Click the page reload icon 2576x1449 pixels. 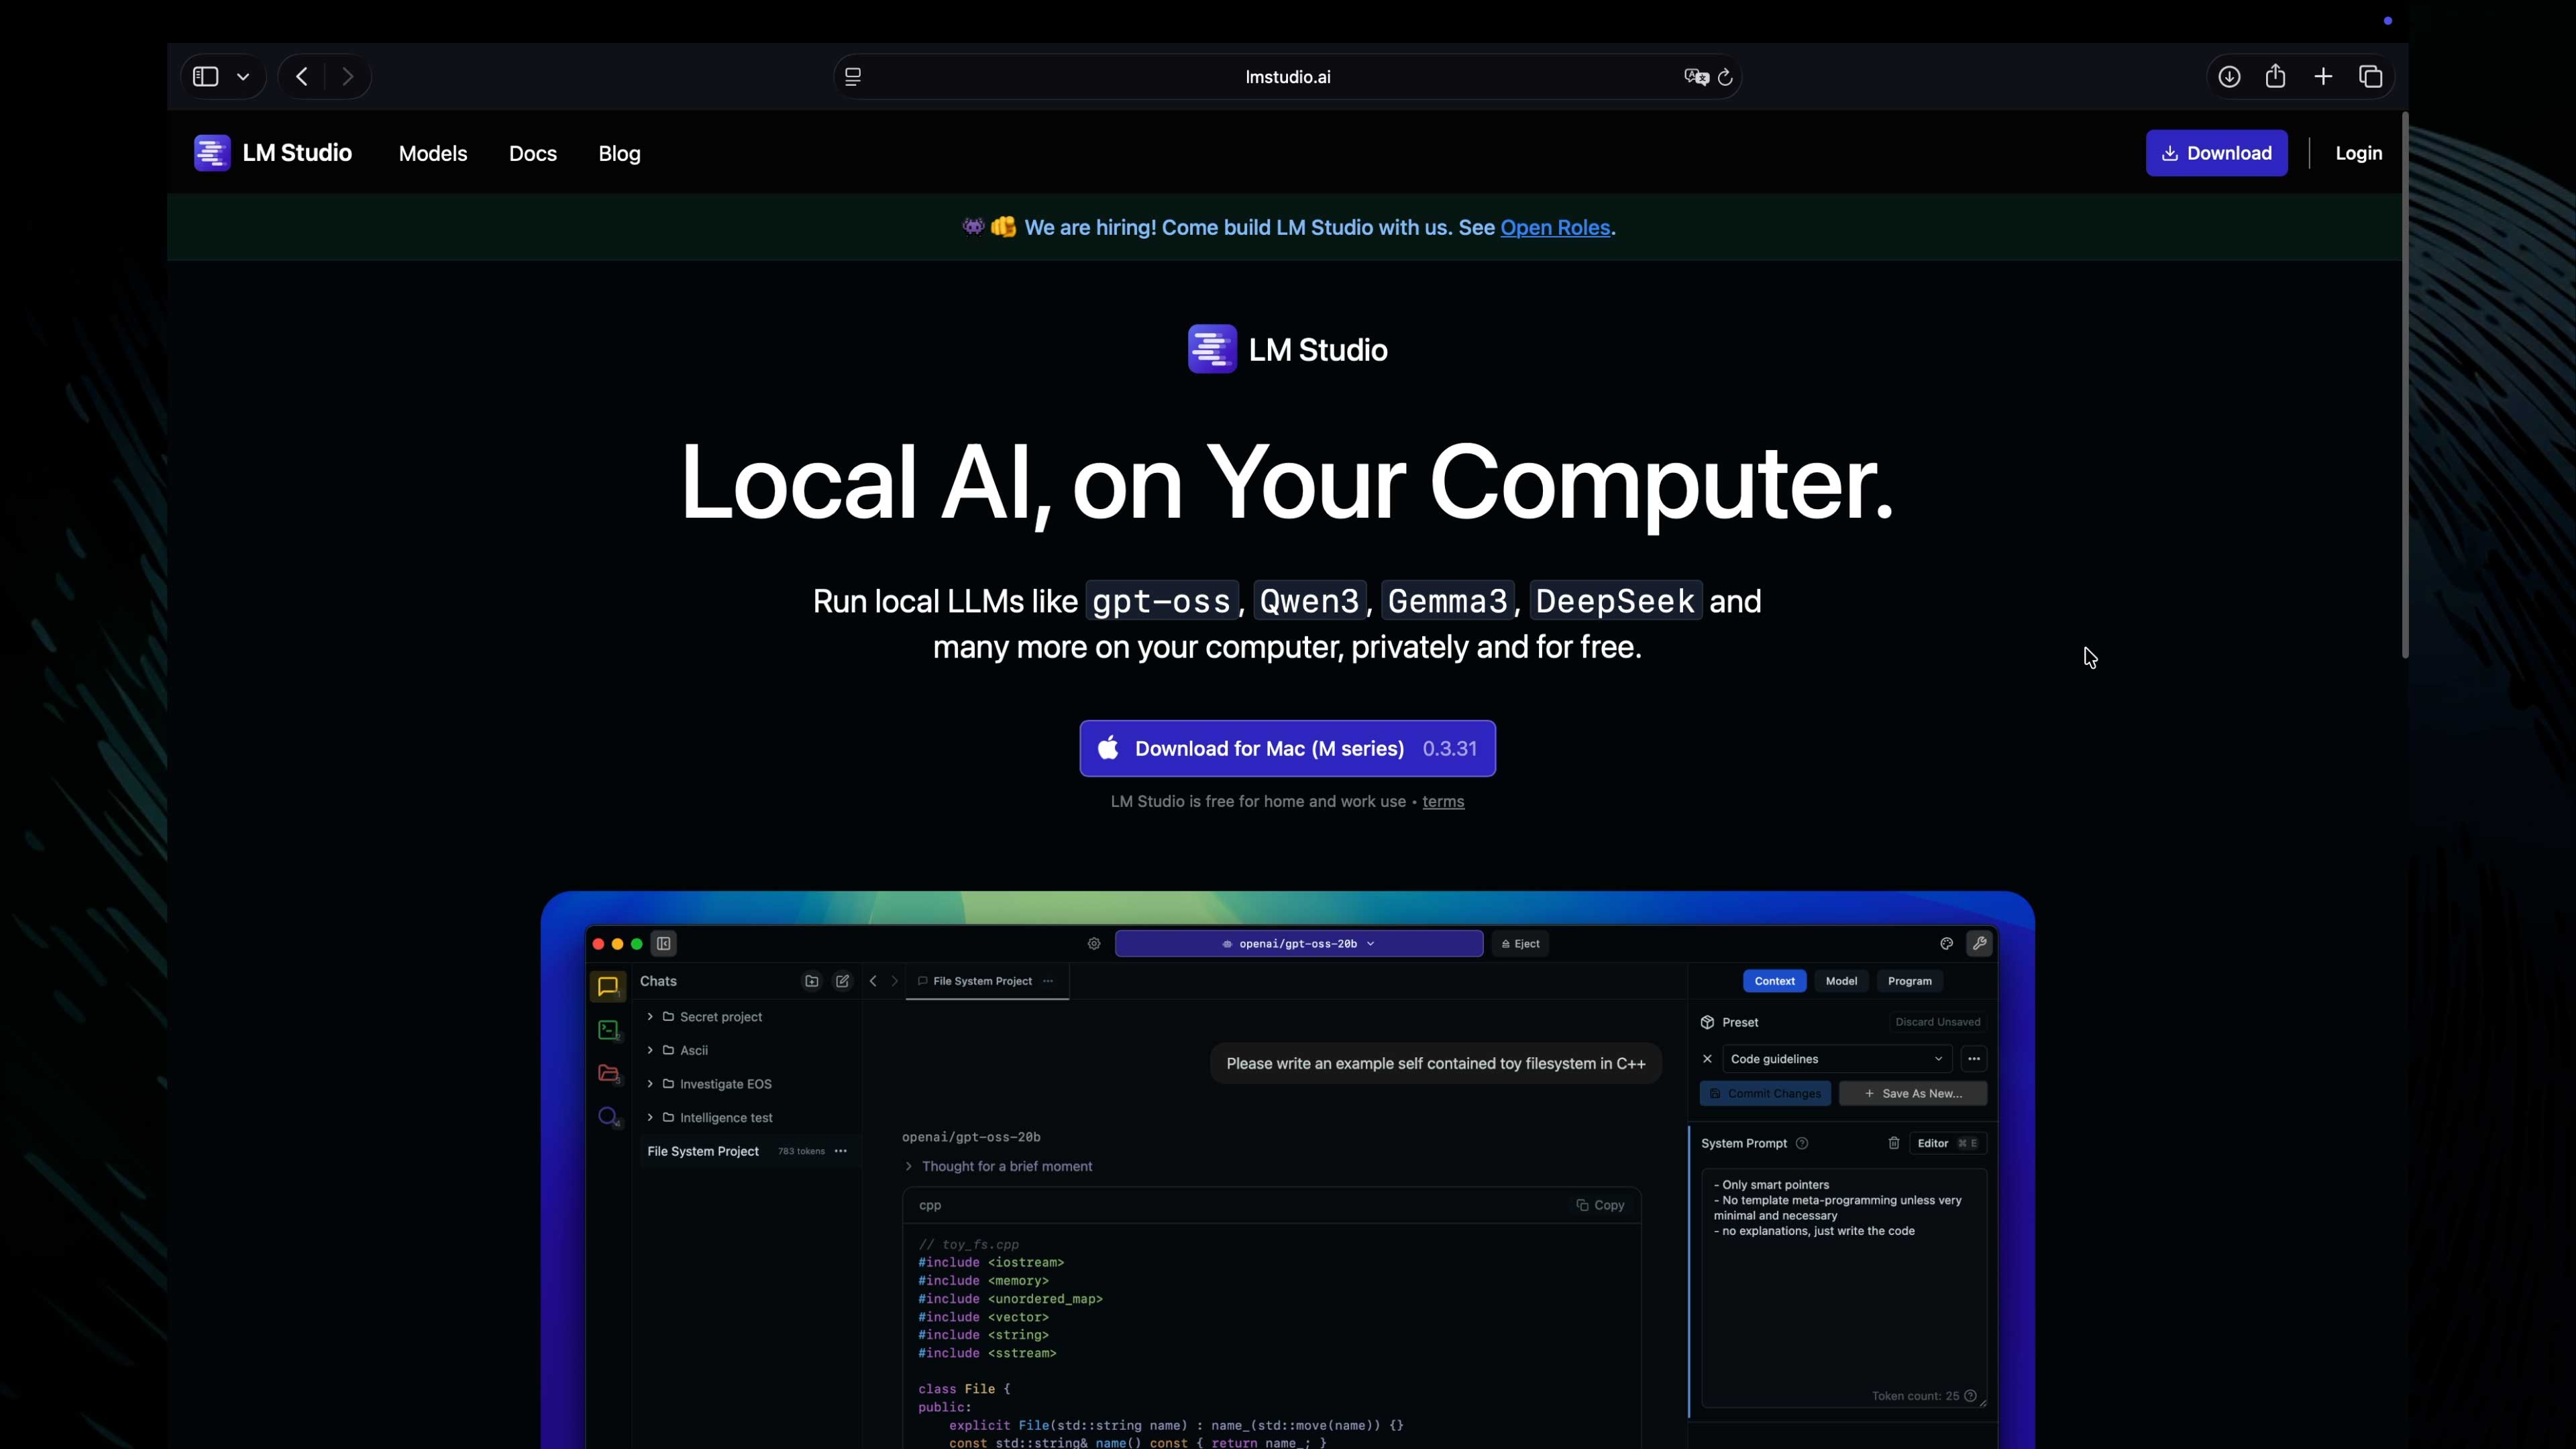click(1725, 77)
